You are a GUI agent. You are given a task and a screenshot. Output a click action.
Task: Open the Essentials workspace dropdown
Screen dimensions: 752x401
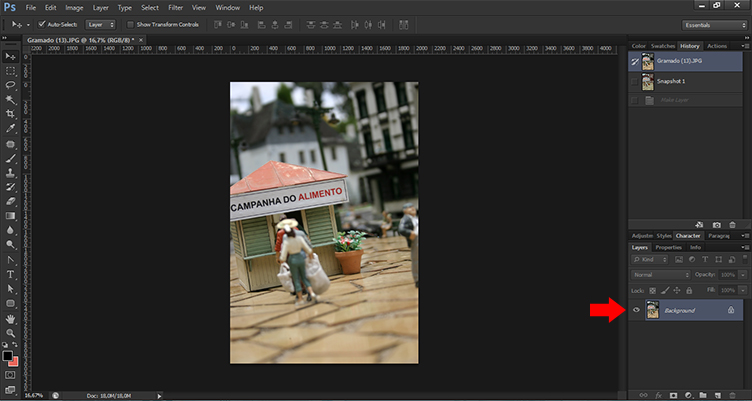coord(713,24)
